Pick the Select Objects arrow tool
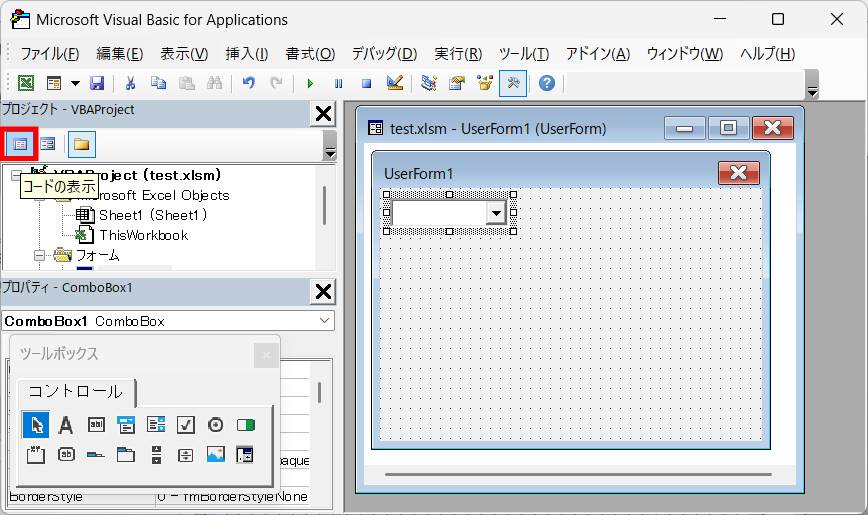Image resolution: width=868 pixels, height=515 pixels. (x=36, y=425)
